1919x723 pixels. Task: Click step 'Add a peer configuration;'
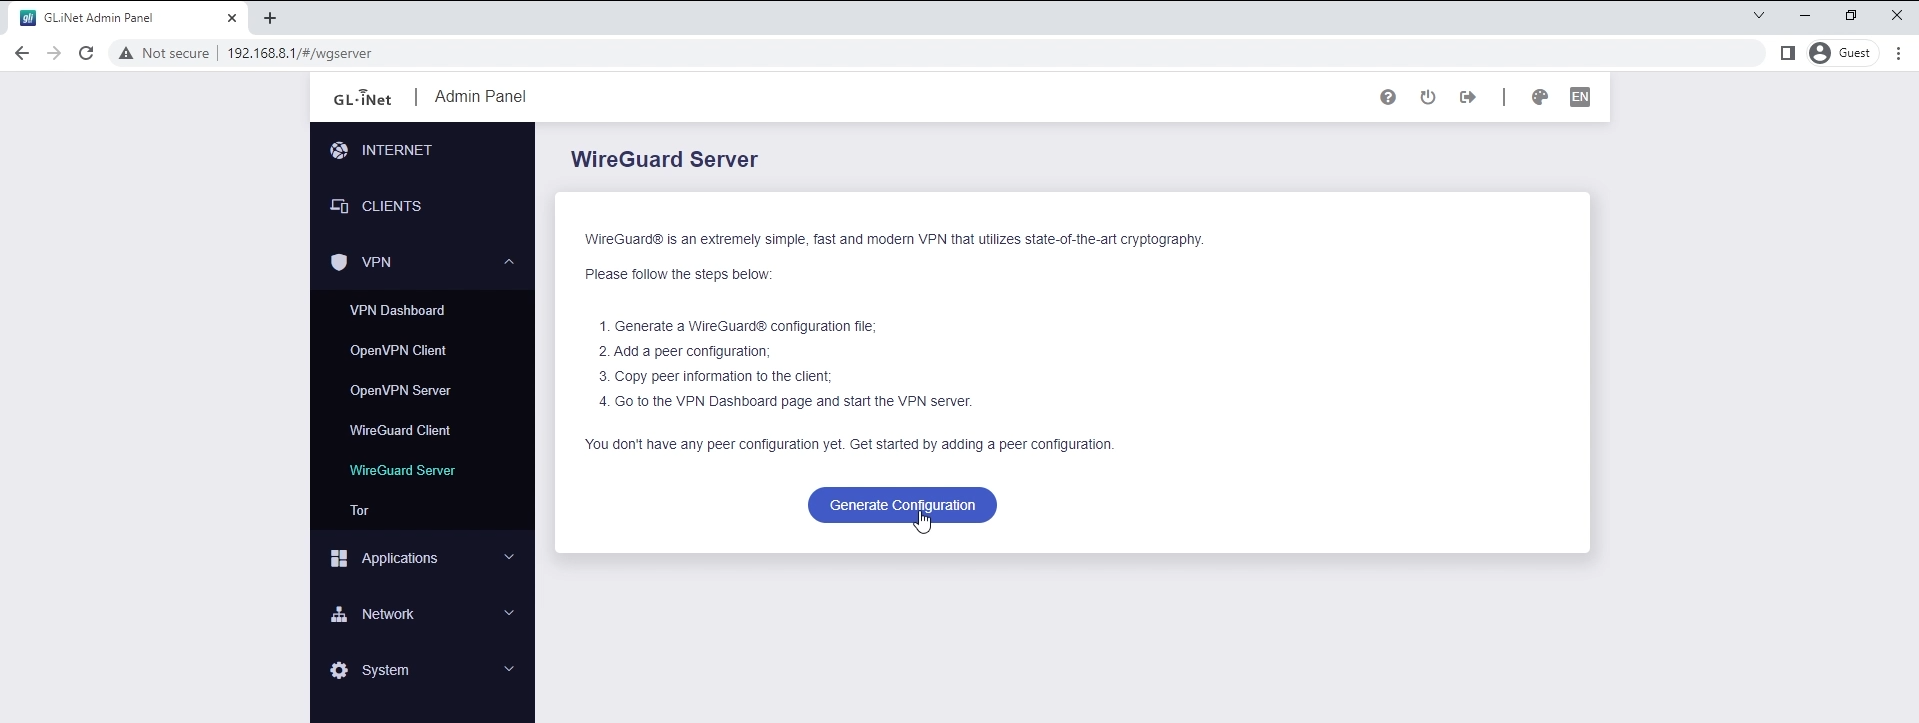[692, 351]
